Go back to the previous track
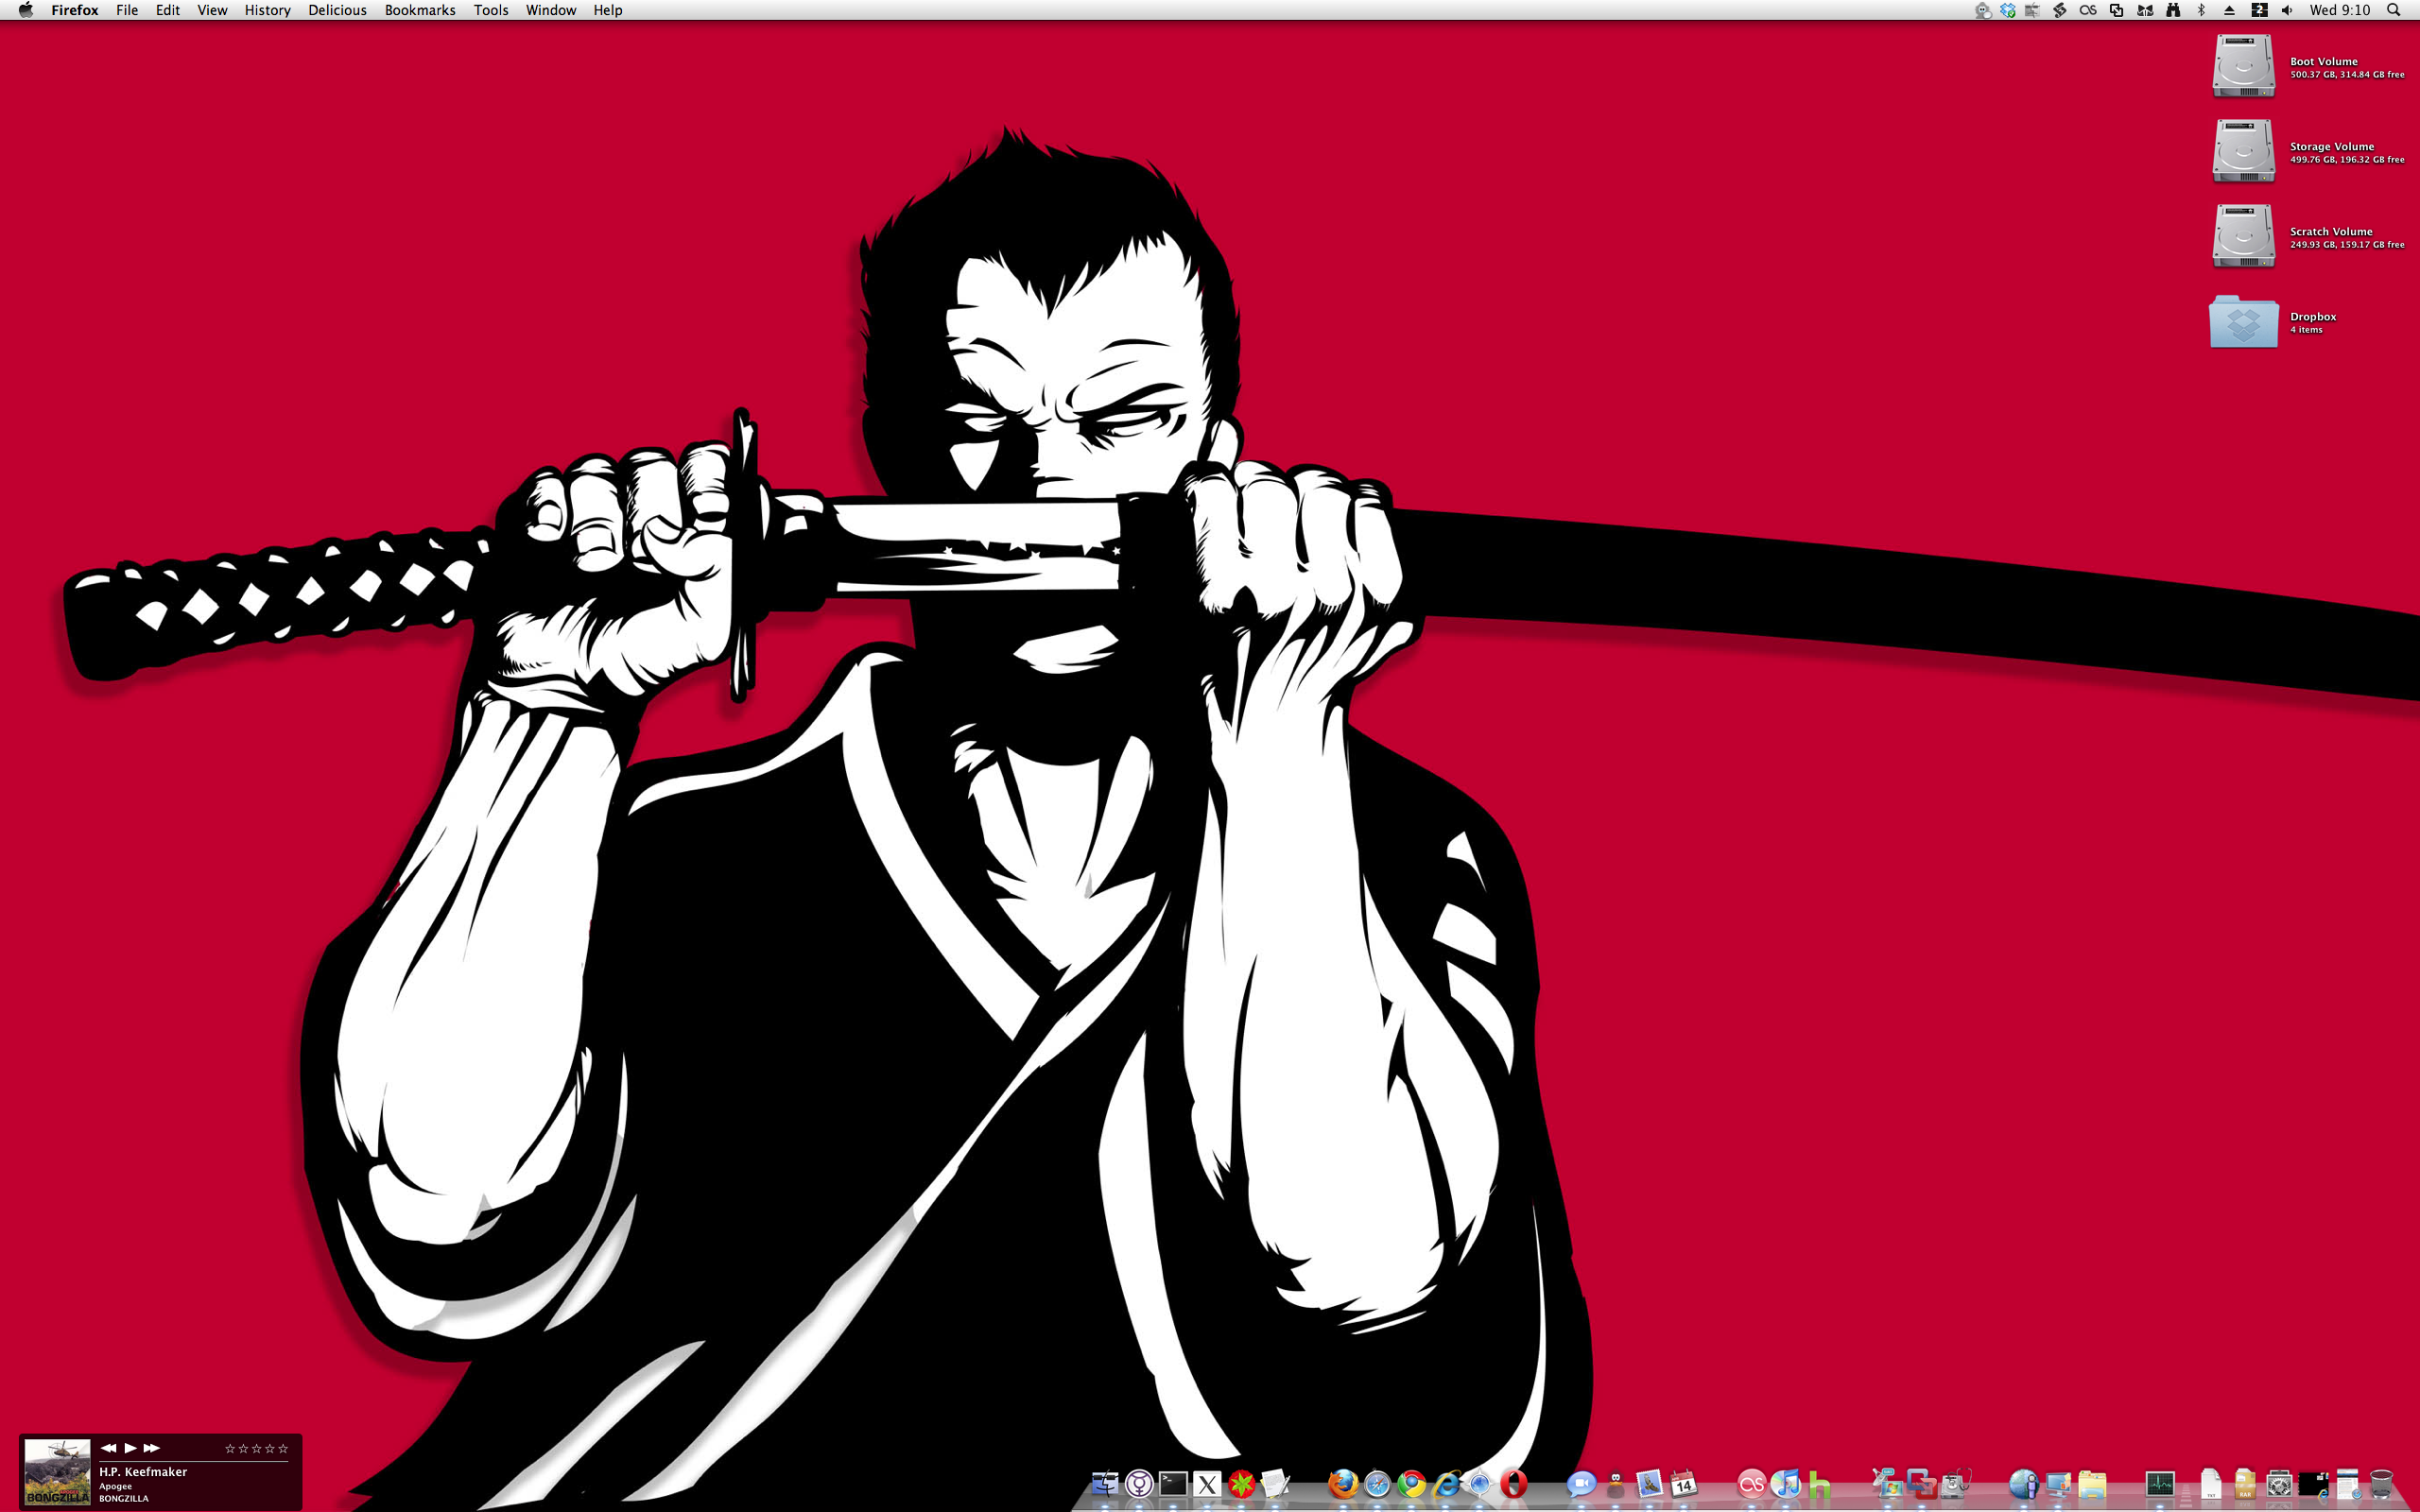 click(x=108, y=1447)
